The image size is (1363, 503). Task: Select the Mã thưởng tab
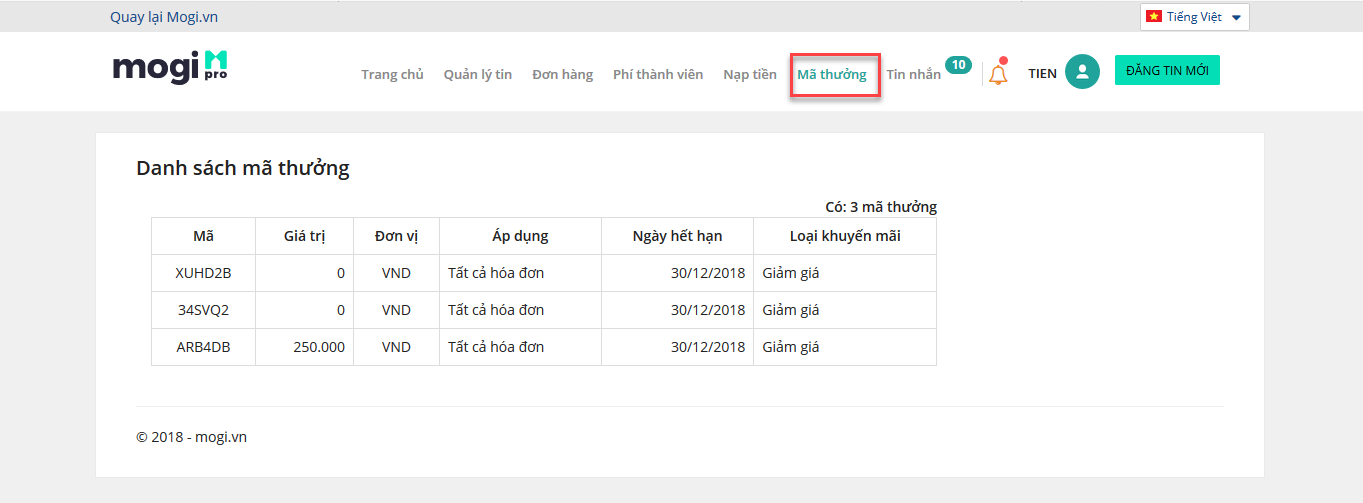click(832, 74)
